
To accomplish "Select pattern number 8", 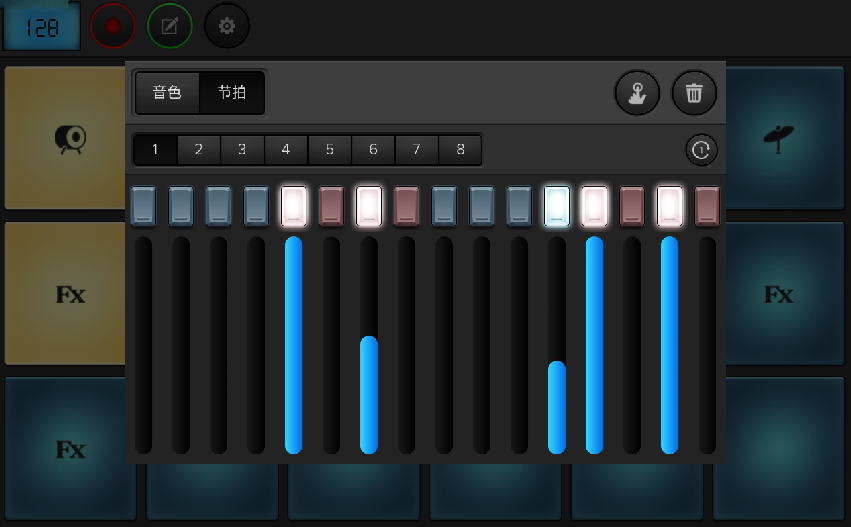I will [460, 150].
